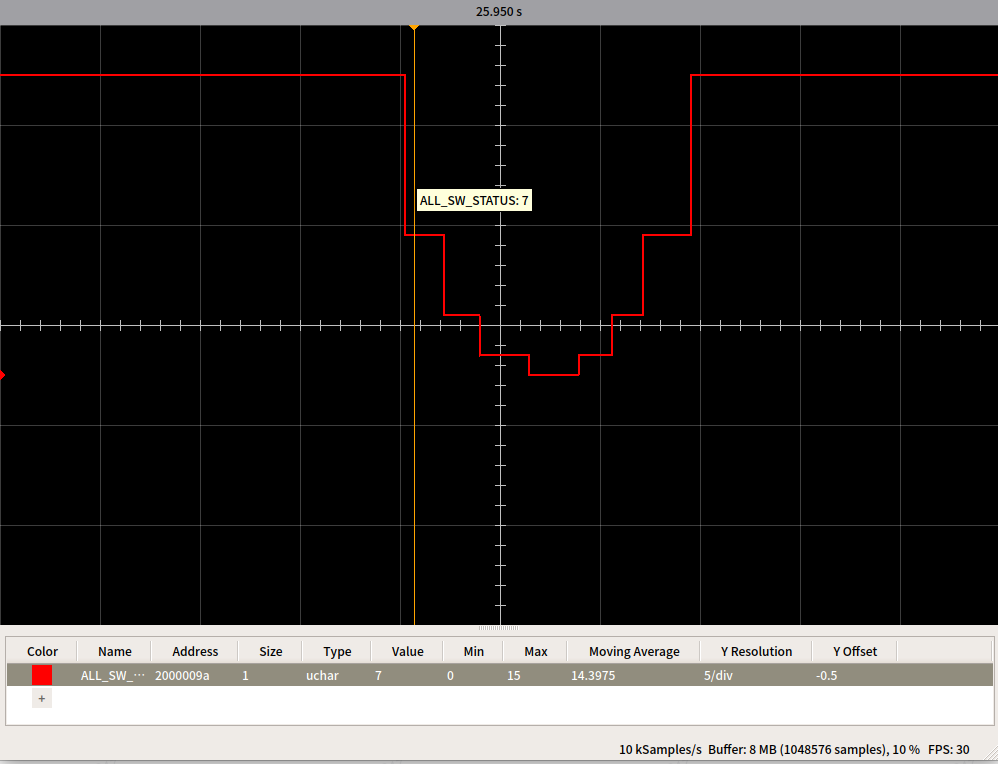Click the ALL_SW_STATUS: 7 tooltip label
Viewport: 998px width, 764px height.
pyautogui.click(x=474, y=201)
